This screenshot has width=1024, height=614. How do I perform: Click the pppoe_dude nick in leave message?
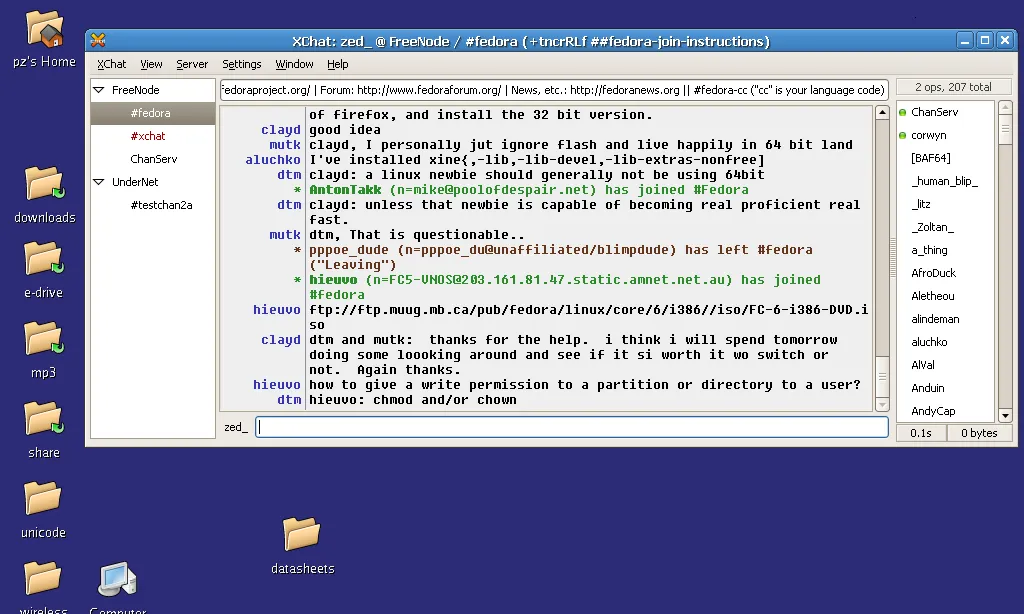[x=349, y=250]
